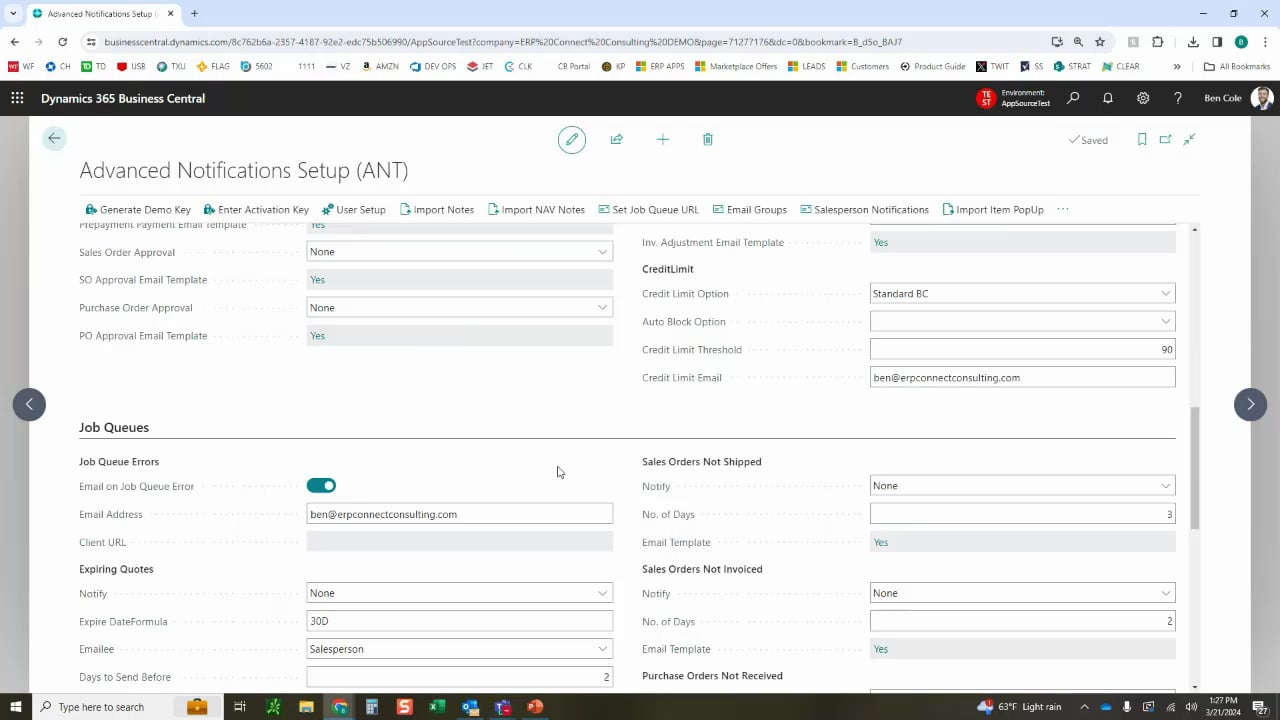This screenshot has width=1280, height=720.
Task: Open edit mode with the pencil icon
Action: (571, 139)
